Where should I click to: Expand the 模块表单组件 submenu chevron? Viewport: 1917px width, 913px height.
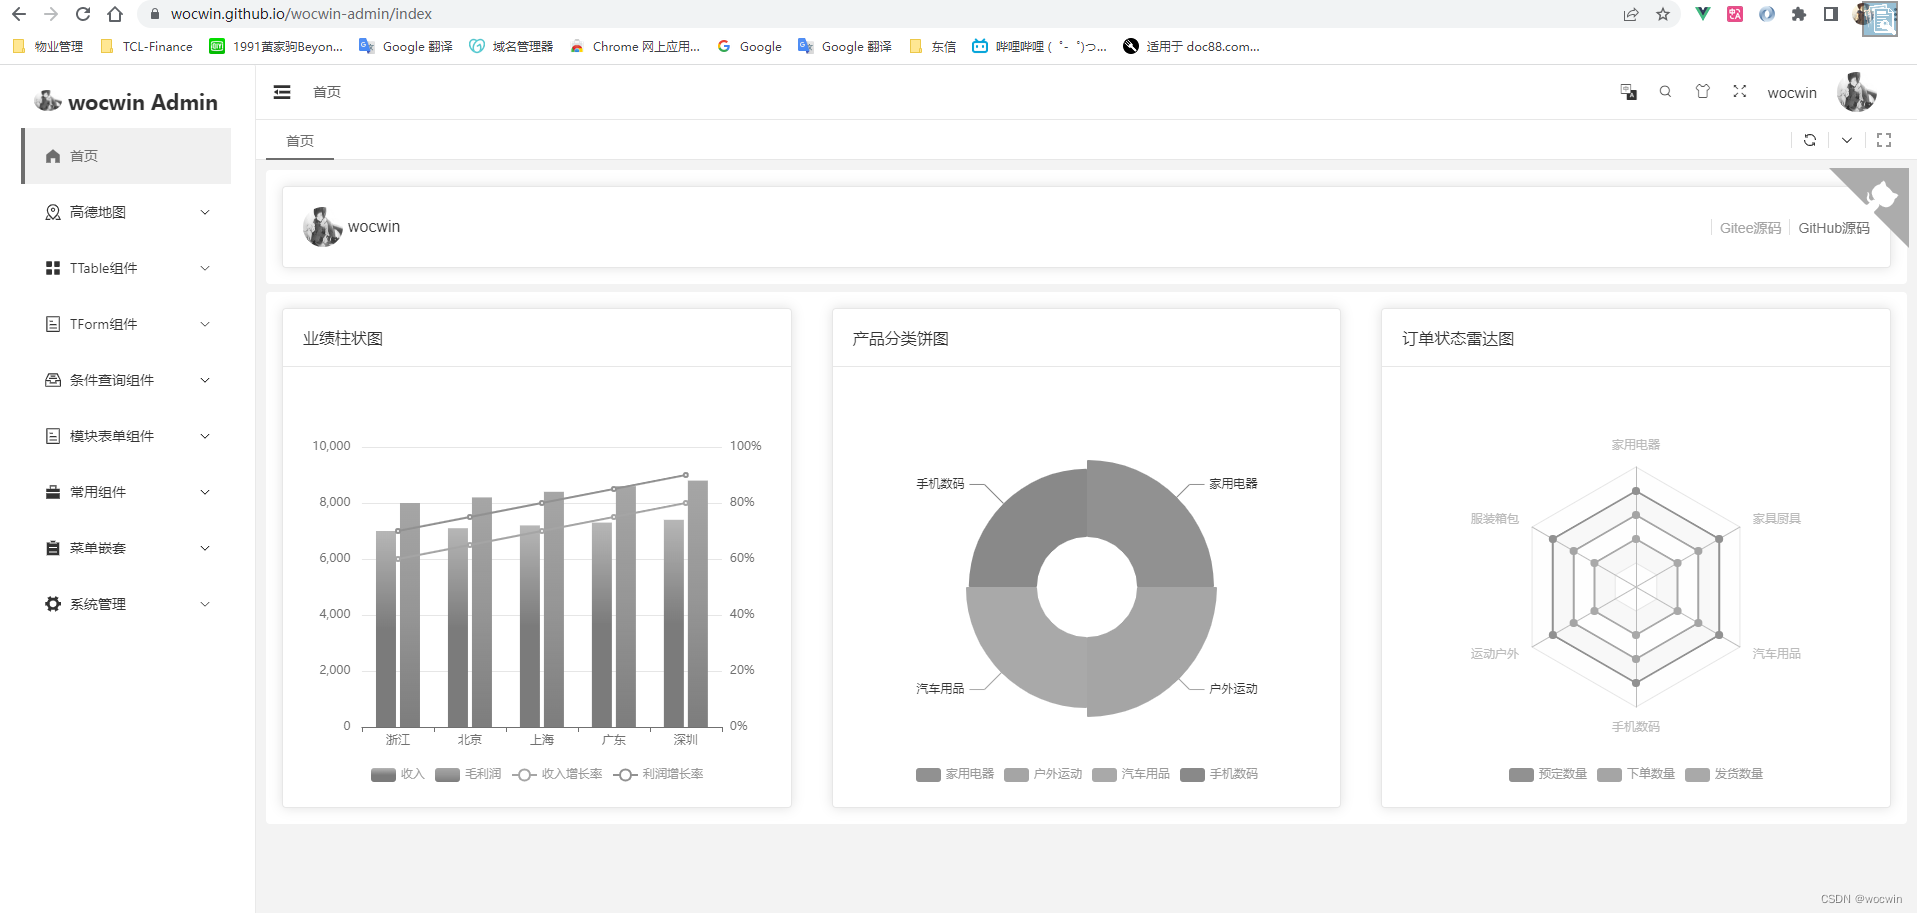(205, 436)
